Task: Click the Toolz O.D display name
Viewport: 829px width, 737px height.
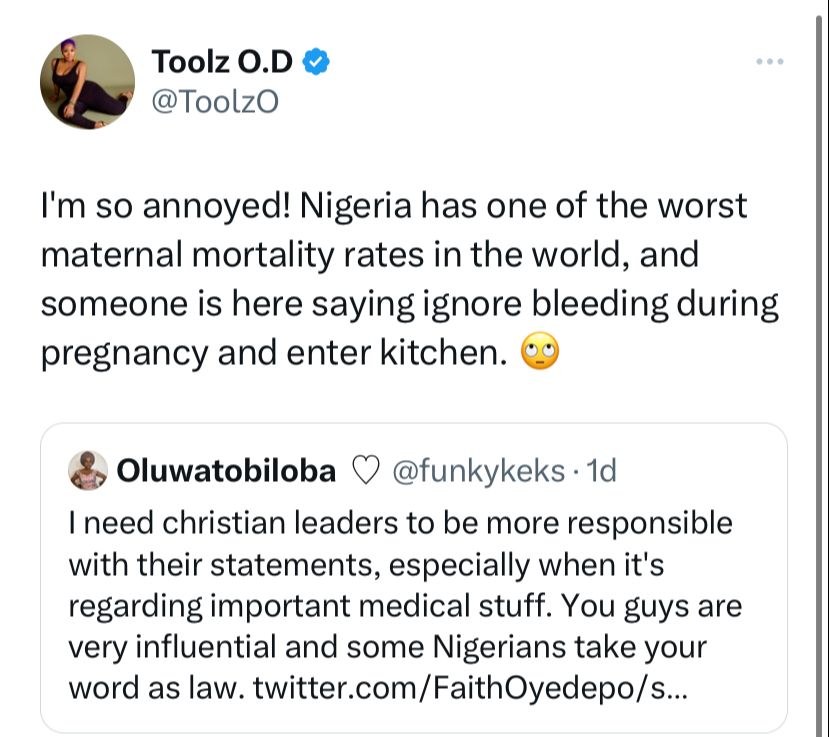Action: (222, 61)
